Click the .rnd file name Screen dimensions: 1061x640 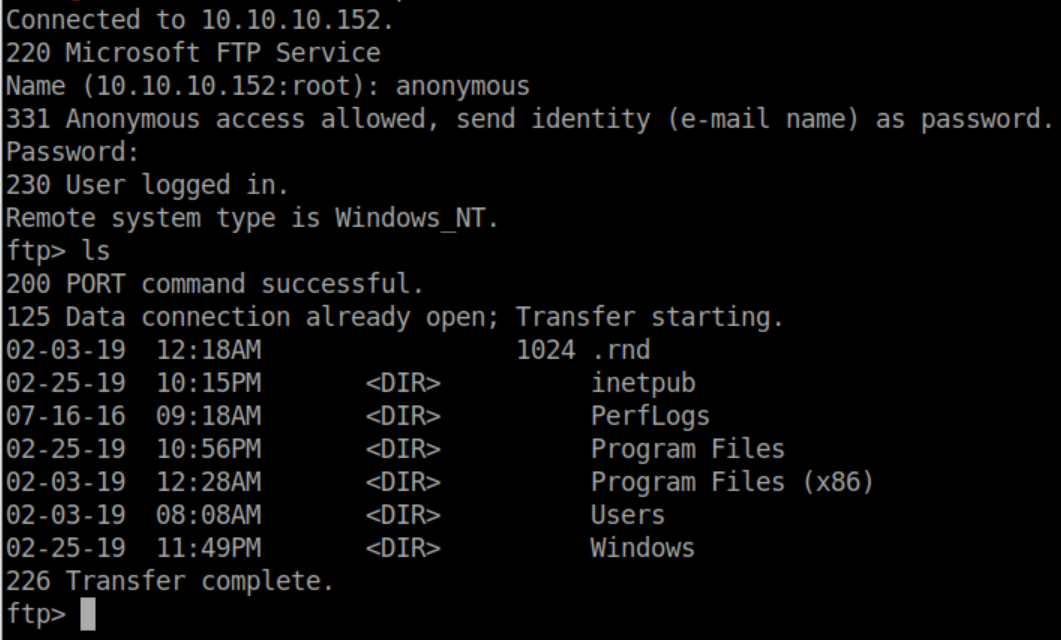(x=620, y=350)
